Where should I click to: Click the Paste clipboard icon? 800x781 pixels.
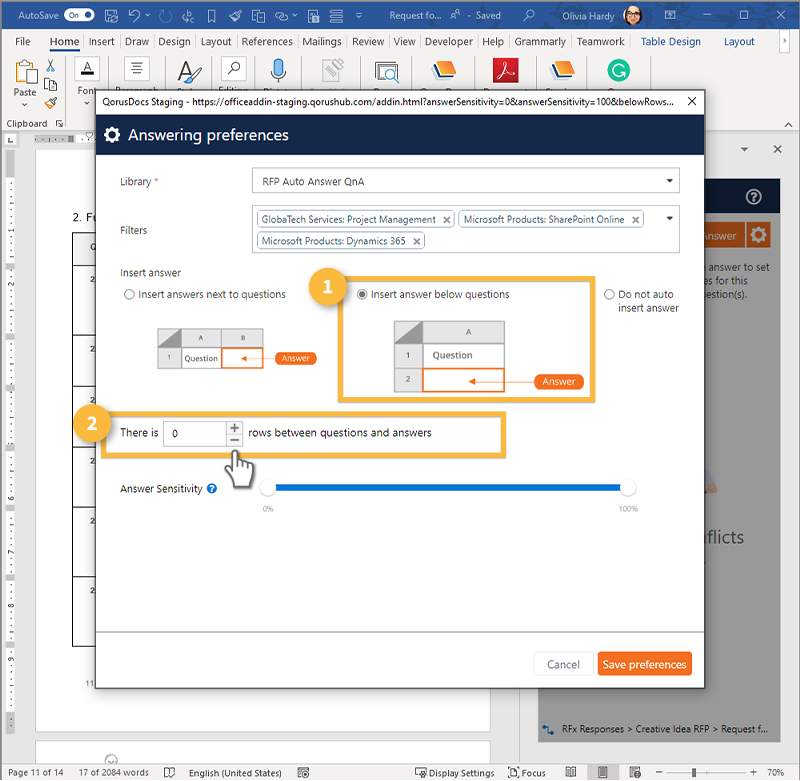coord(26,72)
